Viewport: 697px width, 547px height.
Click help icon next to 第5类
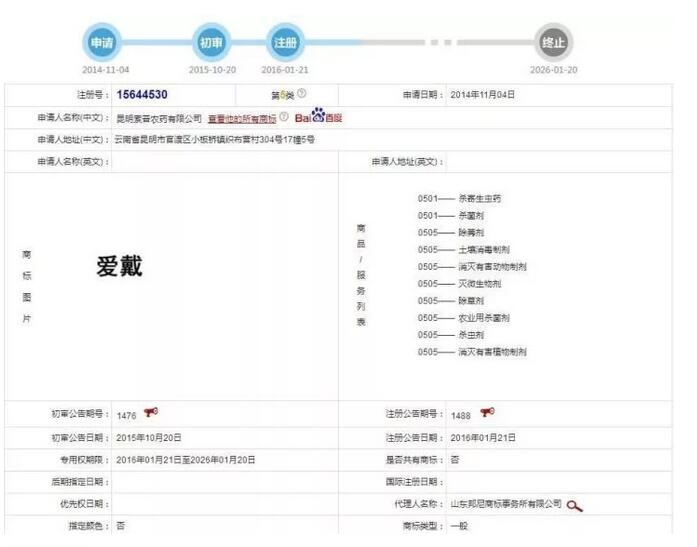pyautogui.click(x=301, y=93)
